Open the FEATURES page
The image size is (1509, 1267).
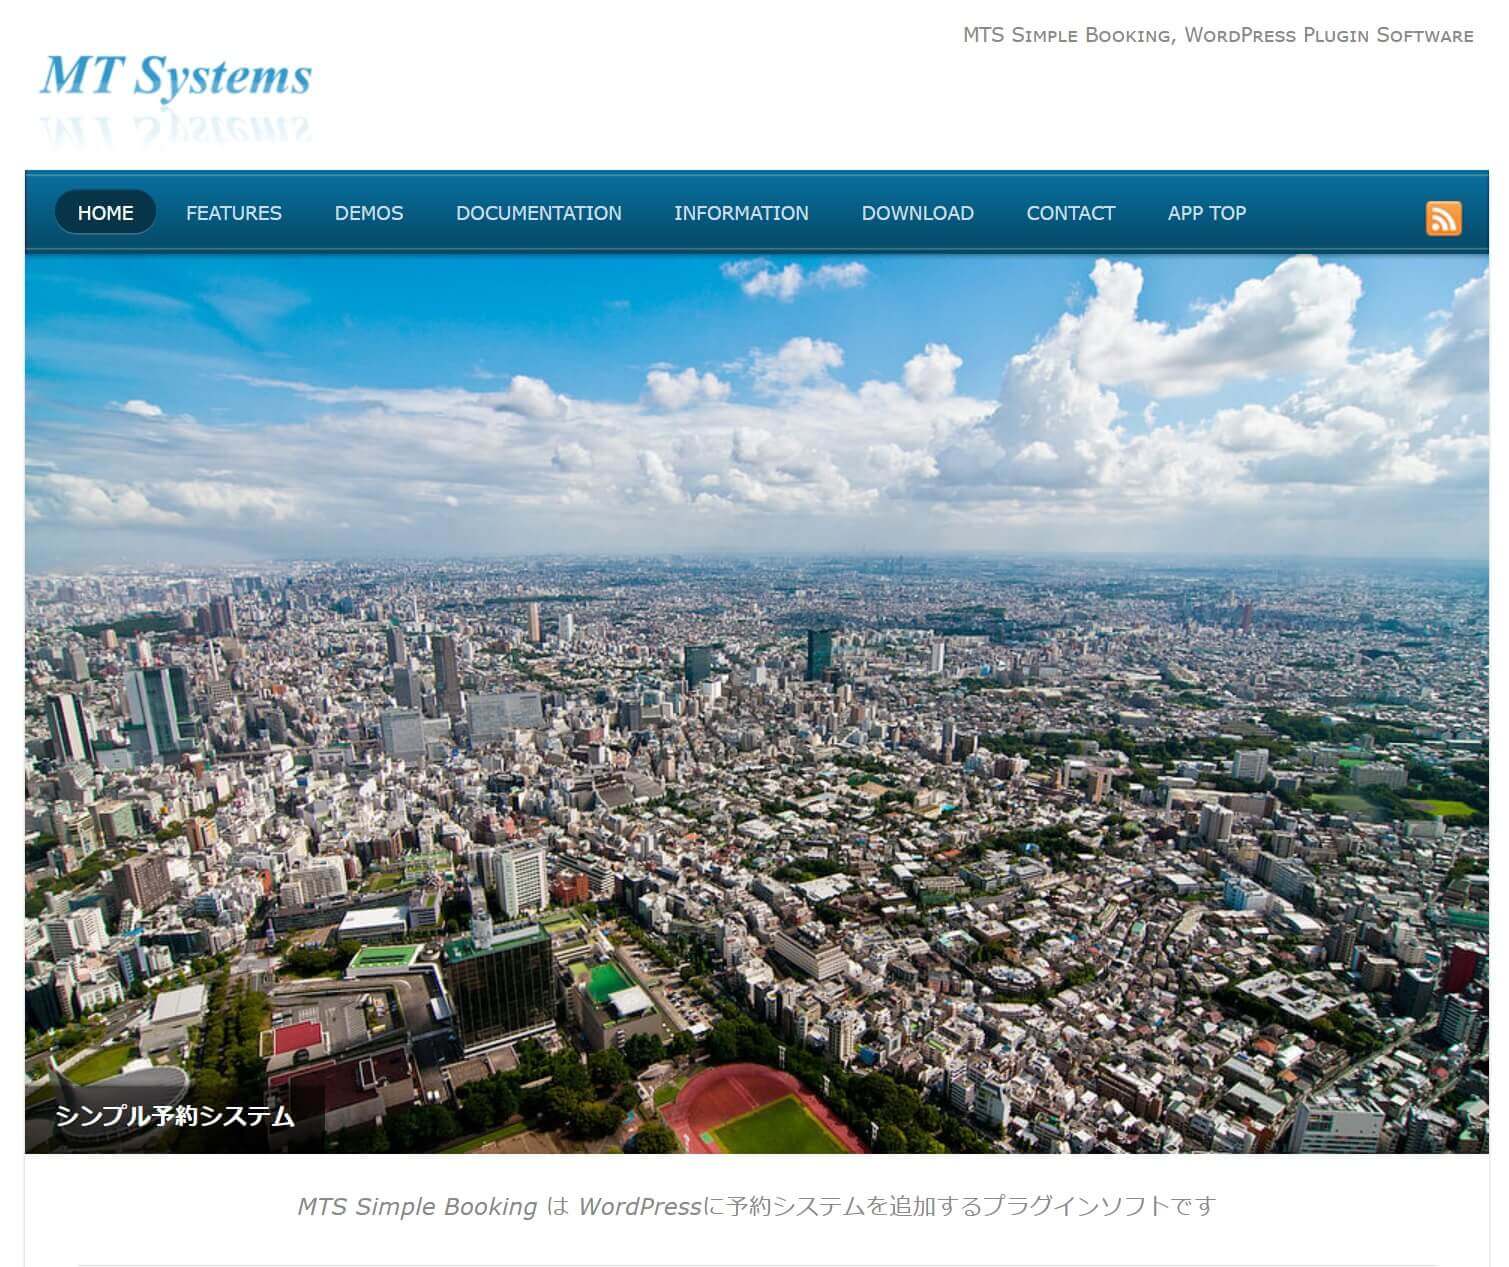click(233, 213)
